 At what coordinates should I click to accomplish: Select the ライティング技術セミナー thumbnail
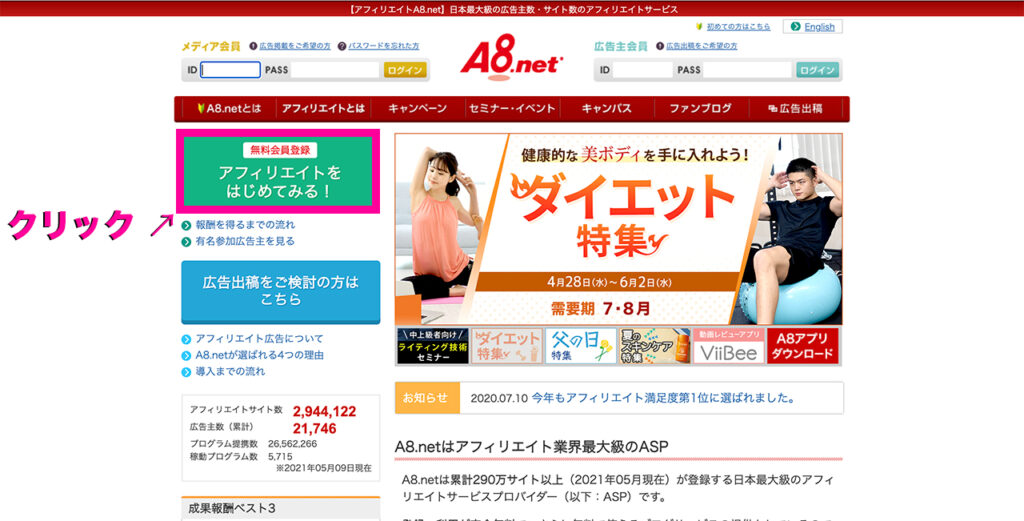(x=433, y=346)
